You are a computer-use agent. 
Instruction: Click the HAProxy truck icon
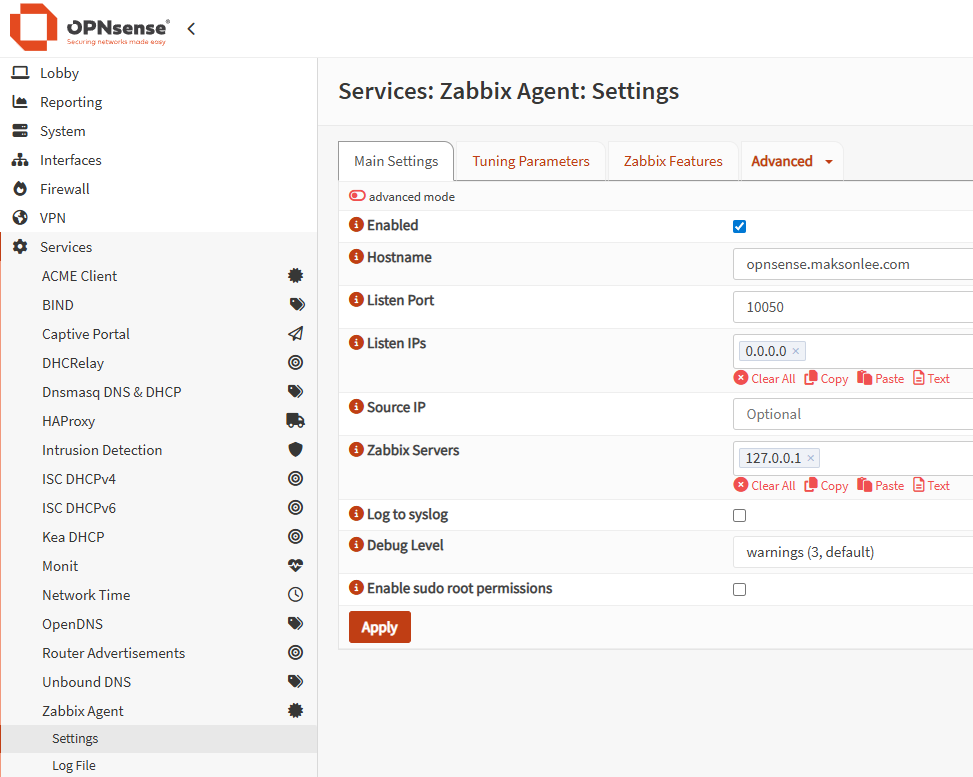point(295,421)
